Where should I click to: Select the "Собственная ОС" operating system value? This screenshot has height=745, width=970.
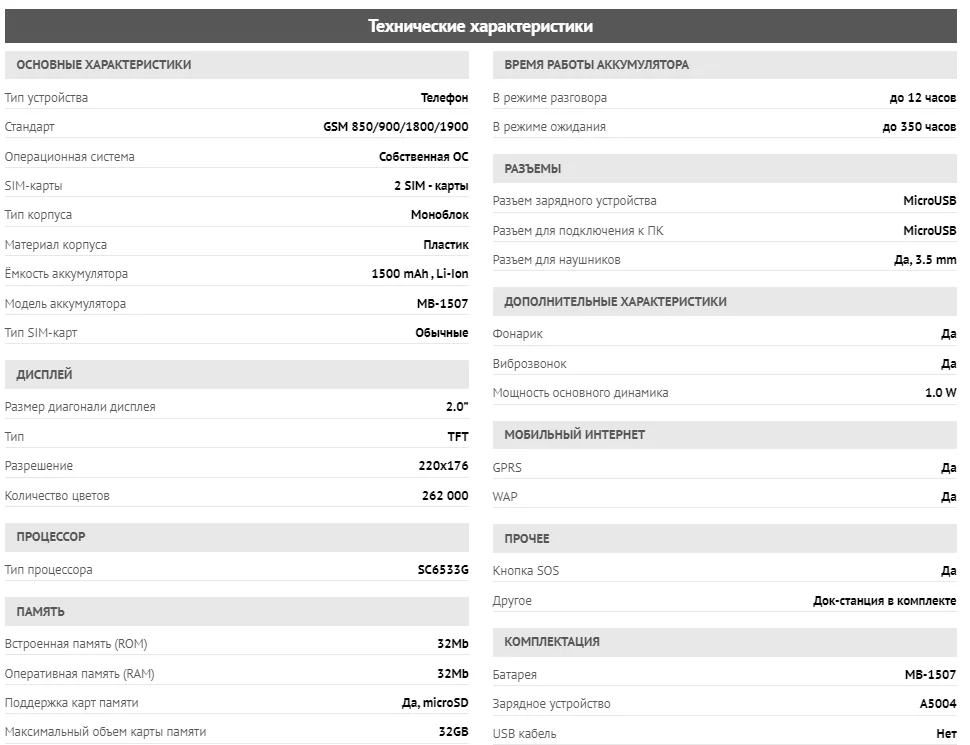(x=424, y=157)
